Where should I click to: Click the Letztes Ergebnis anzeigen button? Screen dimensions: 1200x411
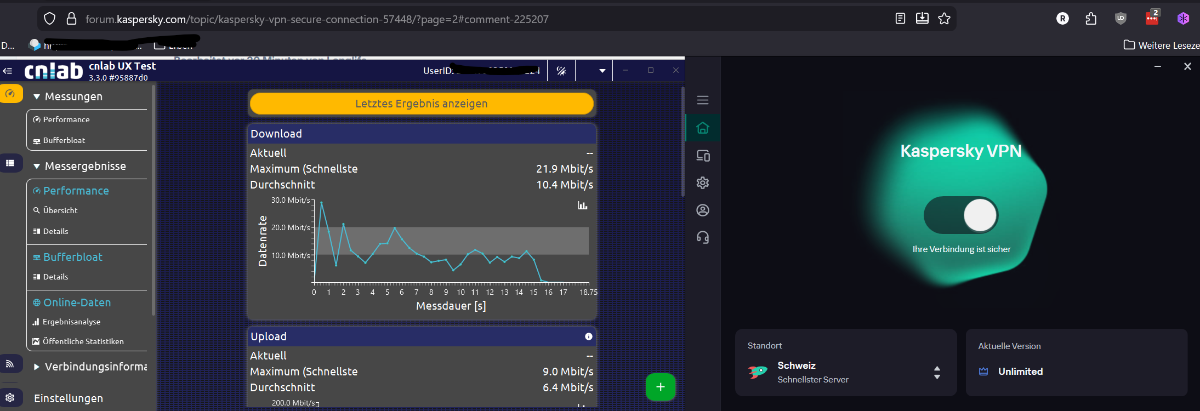[x=421, y=103]
